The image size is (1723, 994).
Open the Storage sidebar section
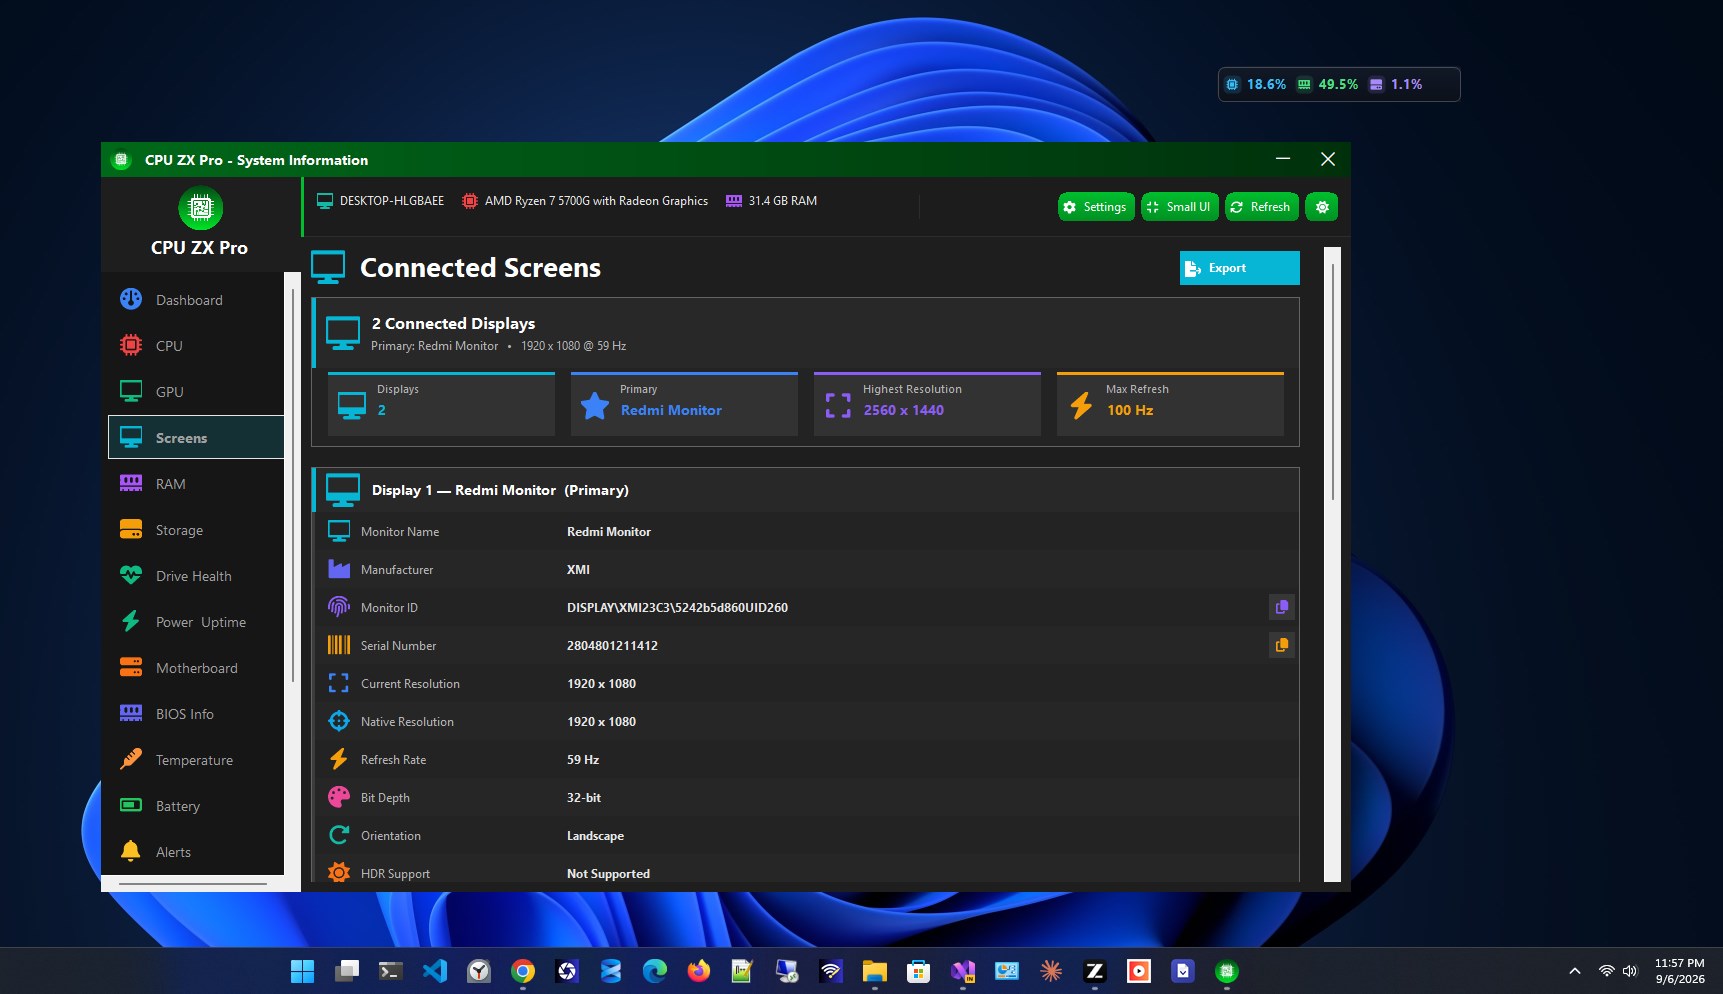196,530
